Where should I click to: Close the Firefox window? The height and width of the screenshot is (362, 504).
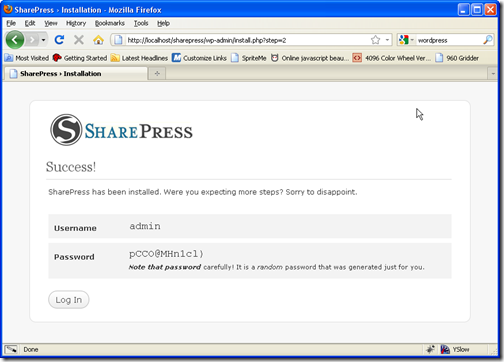click(491, 10)
